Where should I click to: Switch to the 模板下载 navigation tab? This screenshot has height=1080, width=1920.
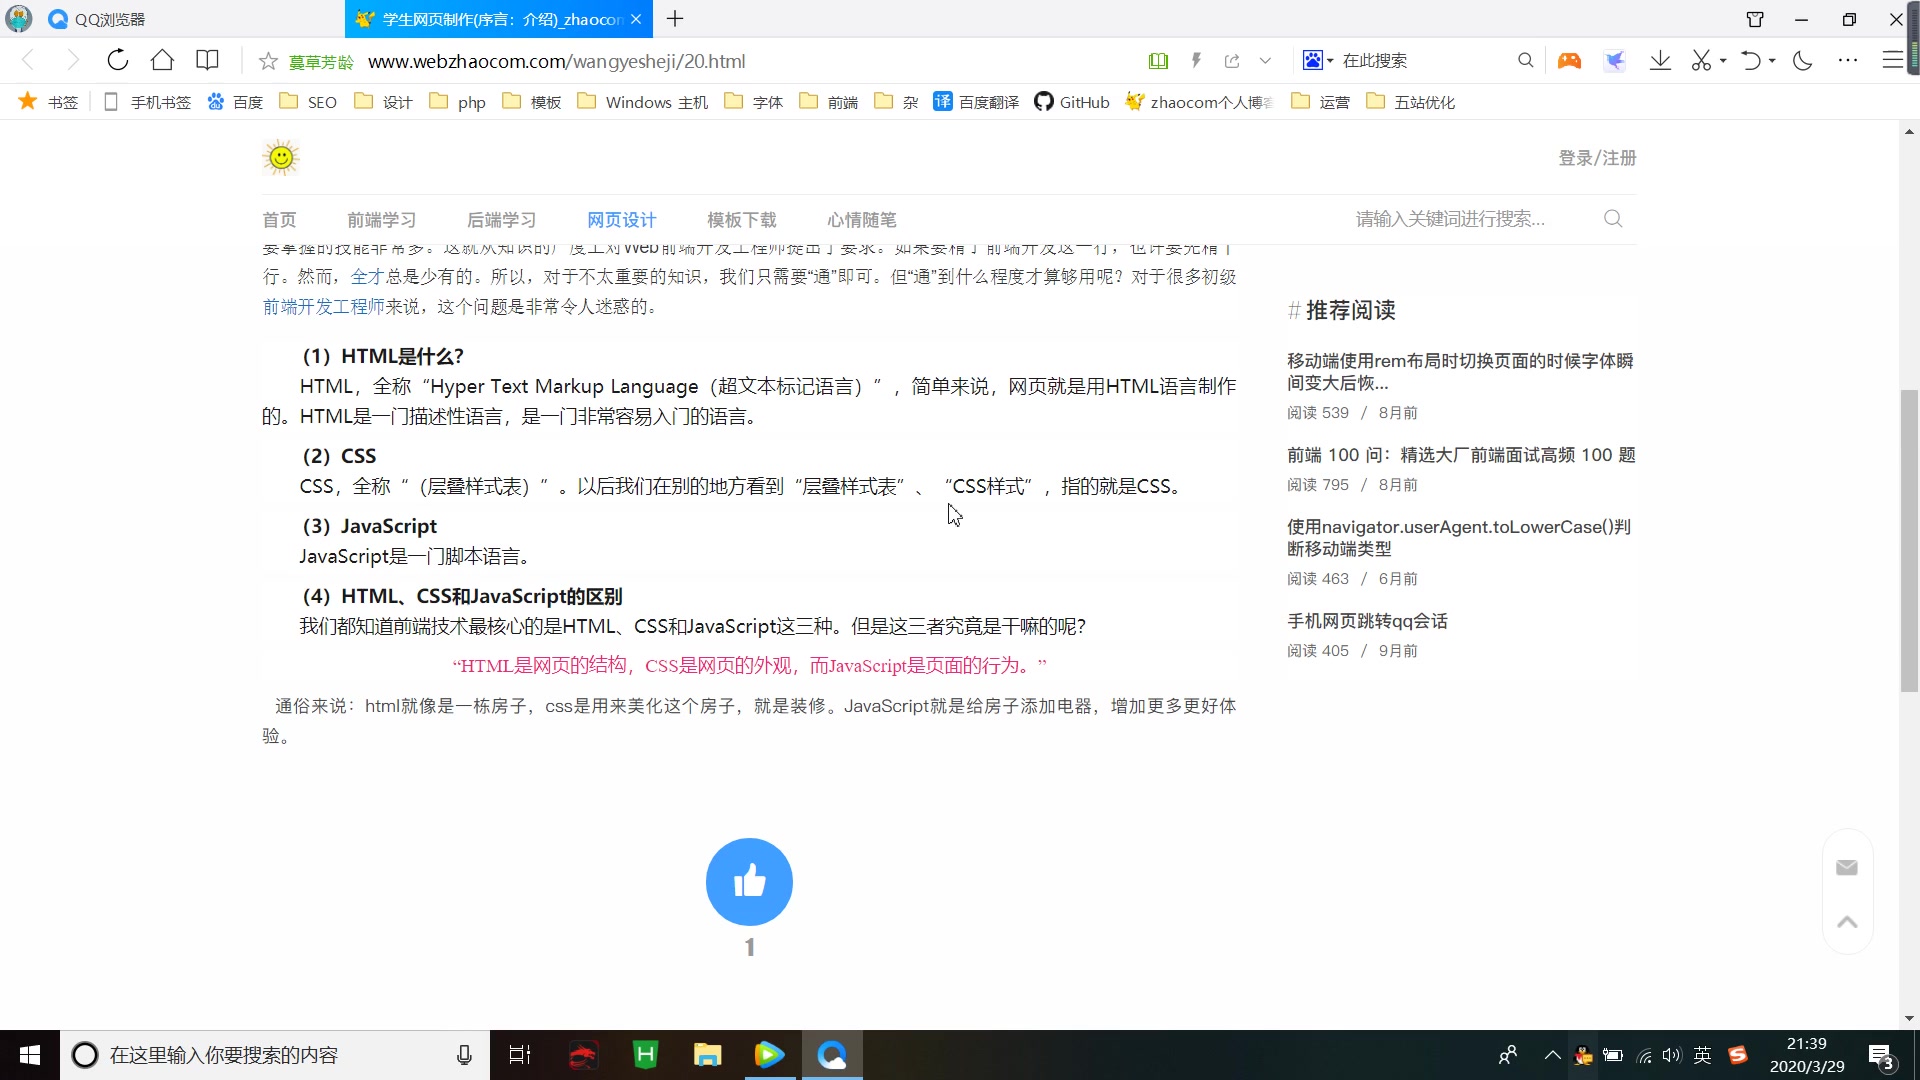(740, 219)
